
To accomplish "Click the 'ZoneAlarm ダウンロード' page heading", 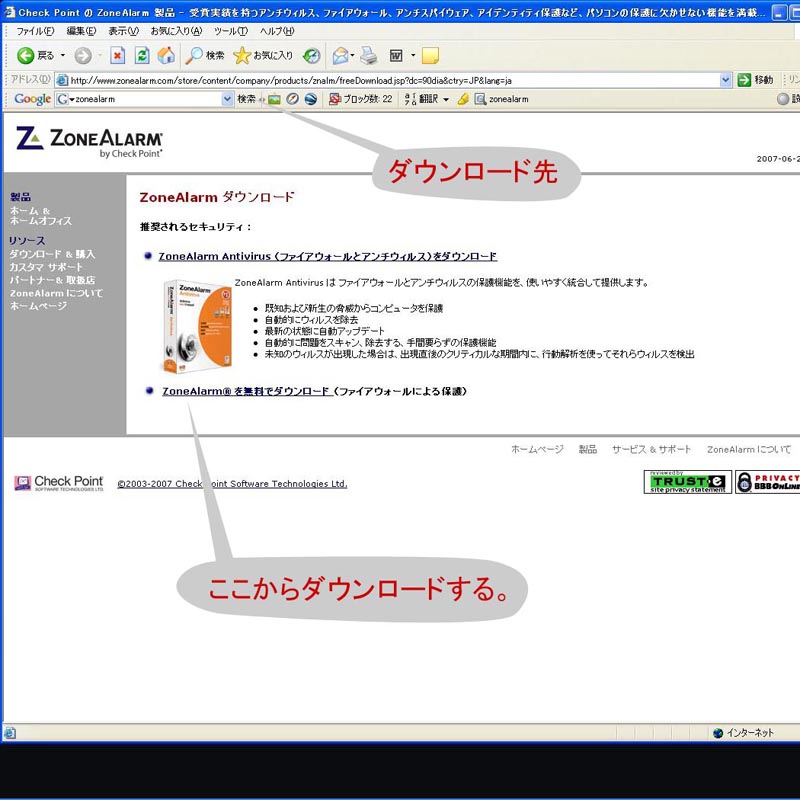I will [x=217, y=197].
